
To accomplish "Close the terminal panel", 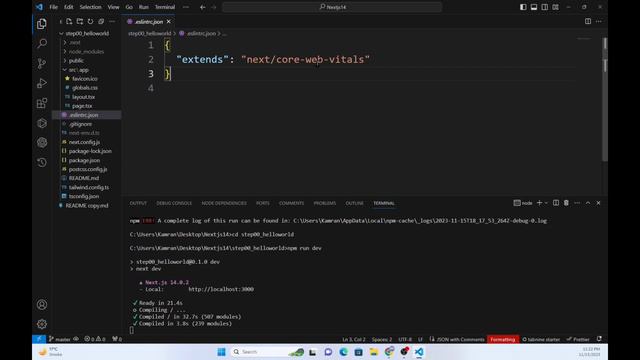I will [598, 203].
